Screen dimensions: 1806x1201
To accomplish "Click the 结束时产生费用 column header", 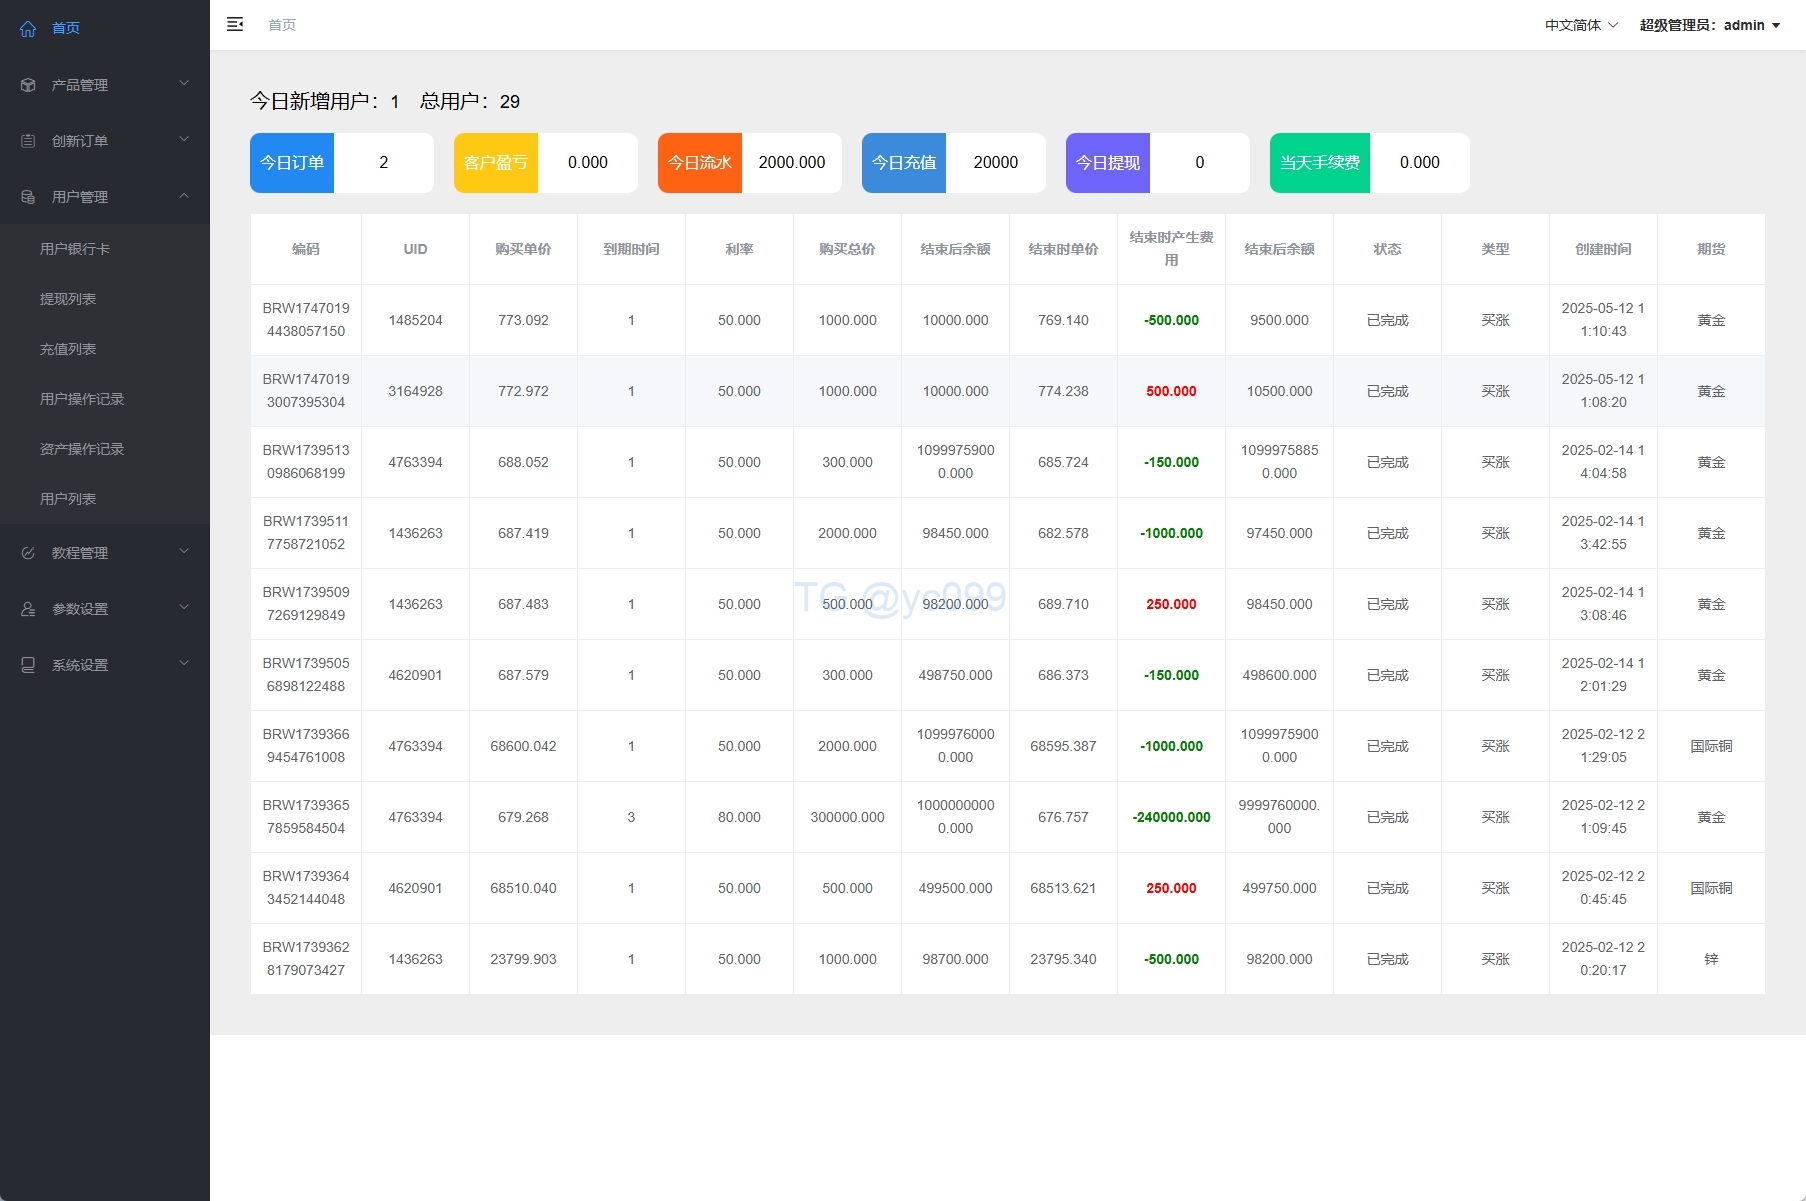I will (1171, 249).
